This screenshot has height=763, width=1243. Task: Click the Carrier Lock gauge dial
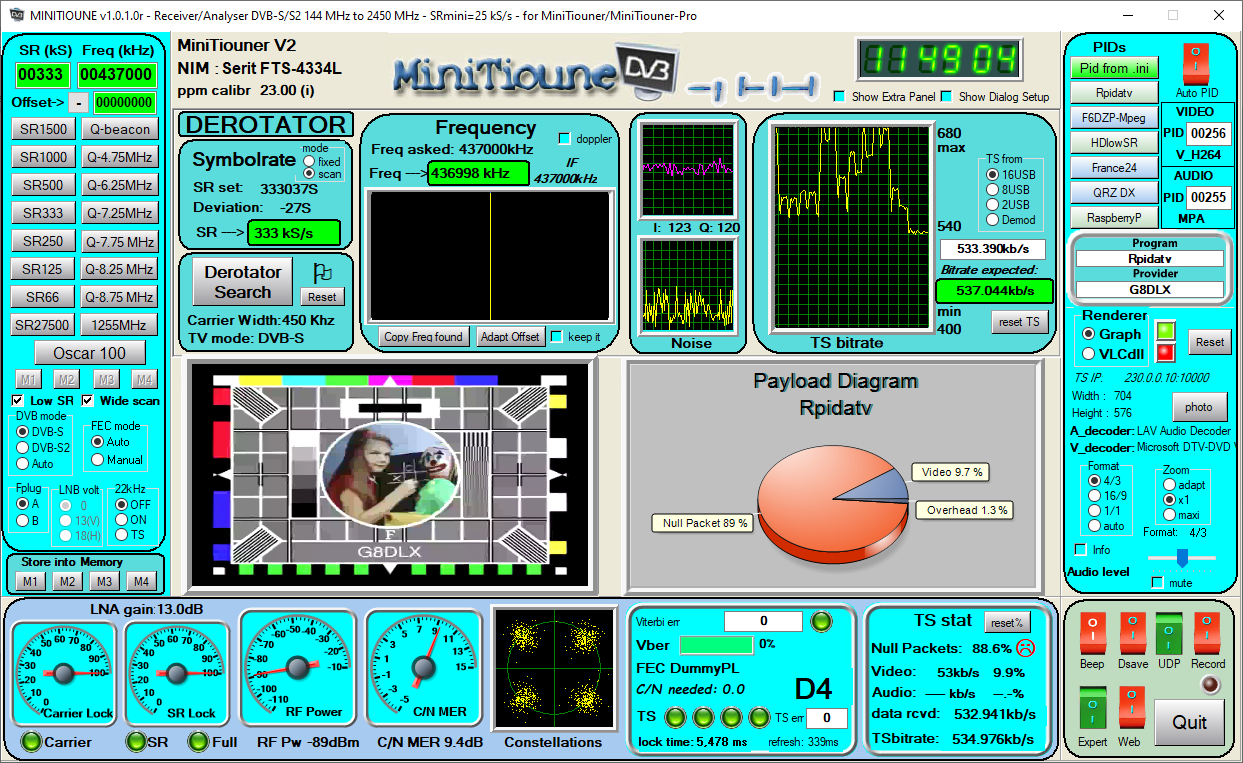coord(64,673)
